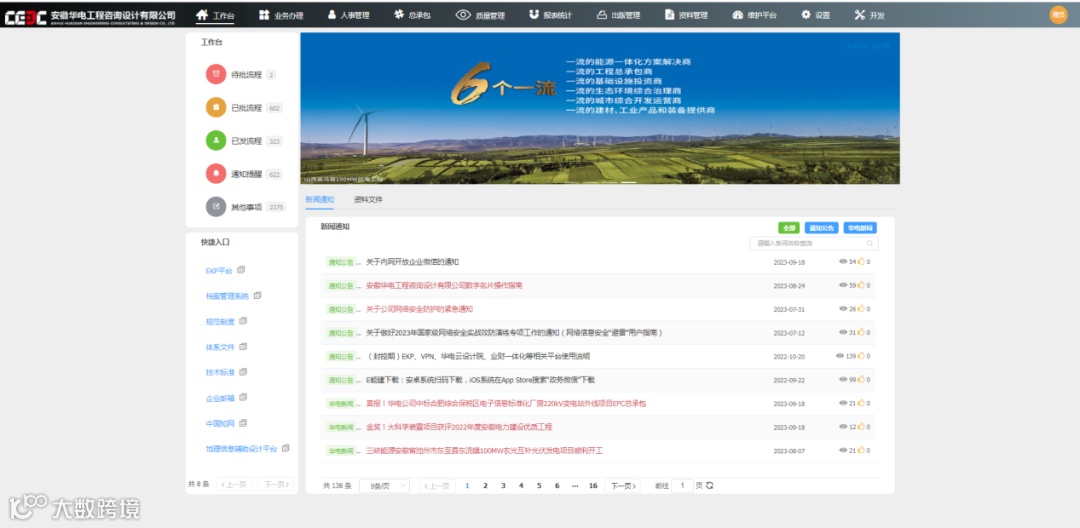The image size is (1080, 528).
Task: Click the open-window icon beside EKP平台
Action: coord(241,270)
